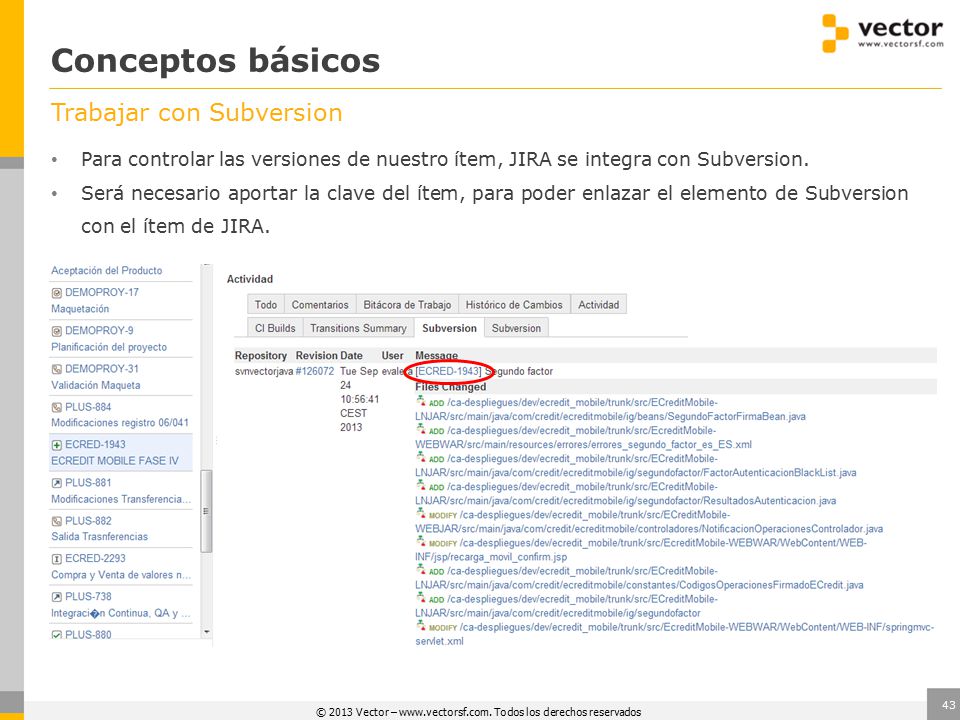Screen dimensions: 960x720
Task: Open SegundoFactorFirmaBean.java file path
Action: (610, 410)
